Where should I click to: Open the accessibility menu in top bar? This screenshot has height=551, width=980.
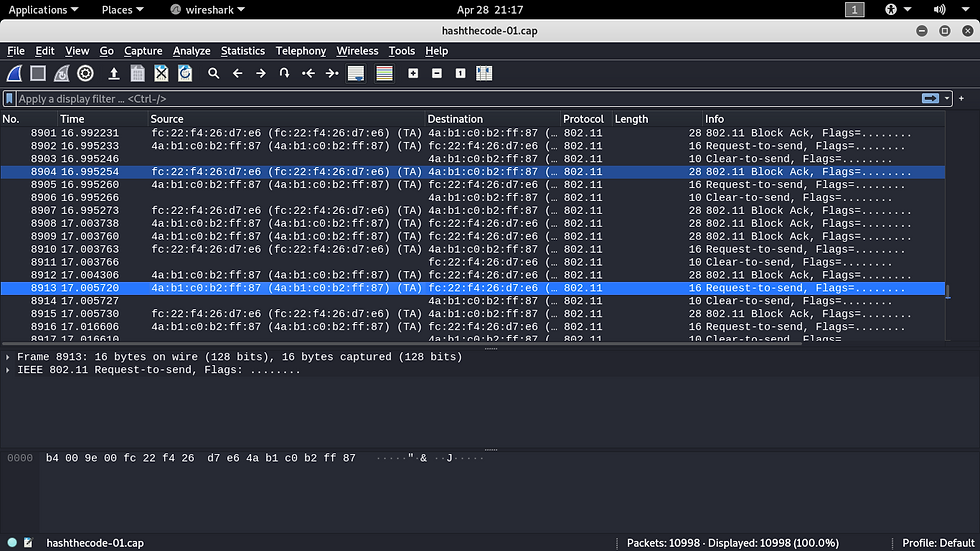tap(898, 9)
